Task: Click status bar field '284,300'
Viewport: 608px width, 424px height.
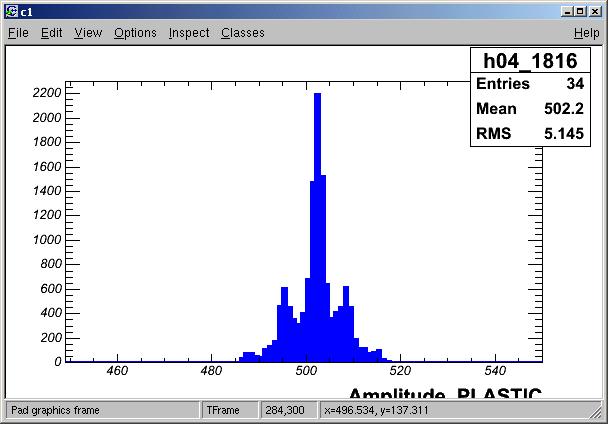Action: (289, 410)
